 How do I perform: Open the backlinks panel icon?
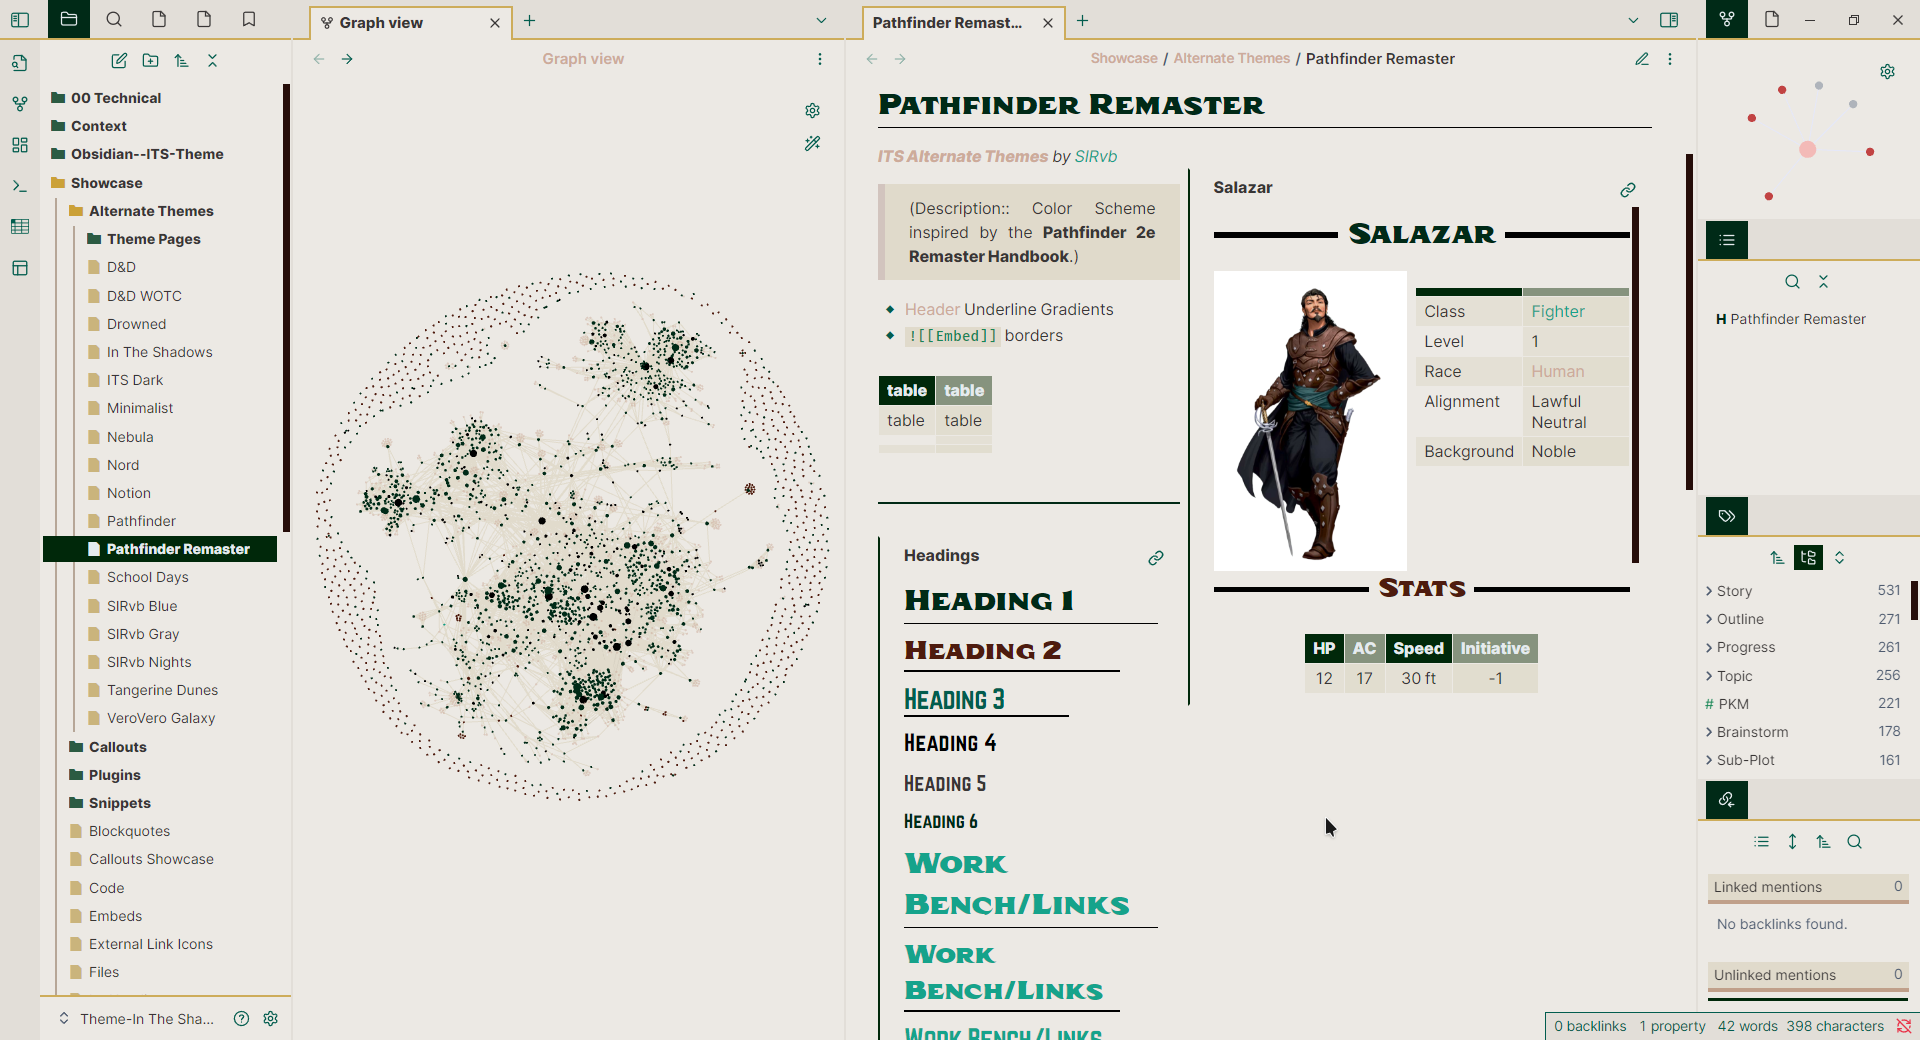(1727, 800)
